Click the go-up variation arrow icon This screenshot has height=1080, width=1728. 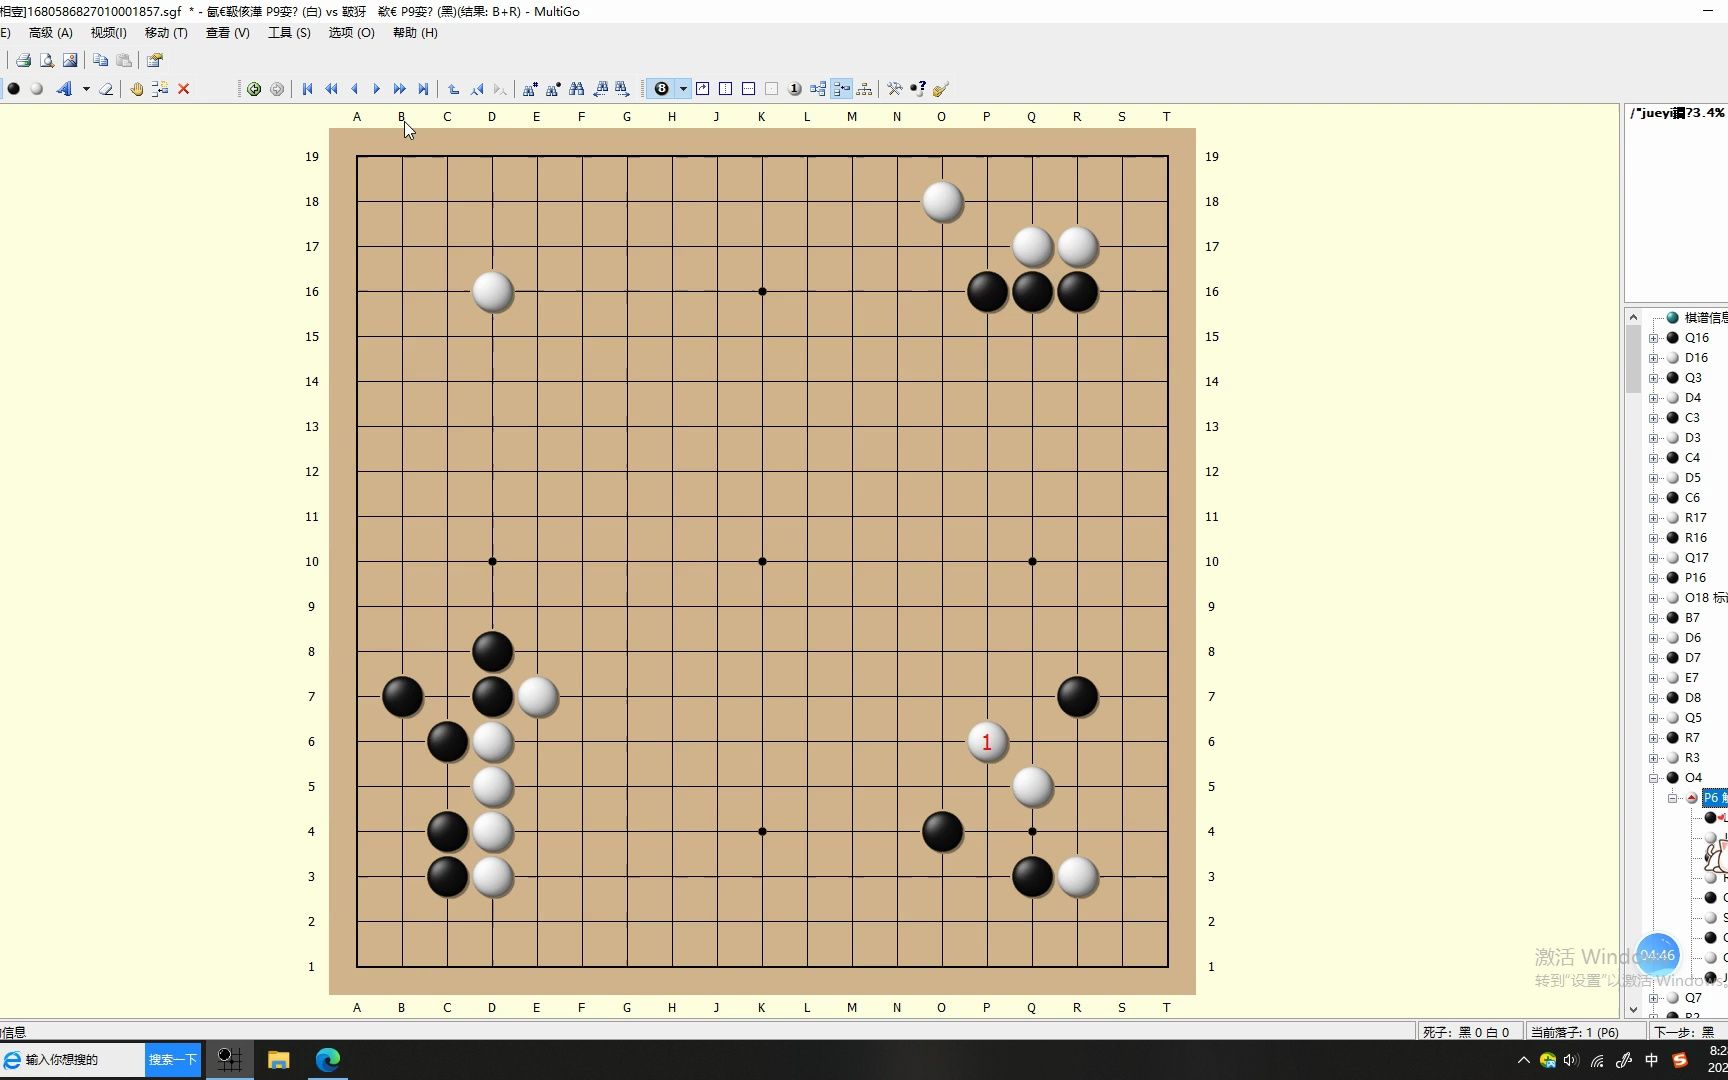[x=454, y=89]
